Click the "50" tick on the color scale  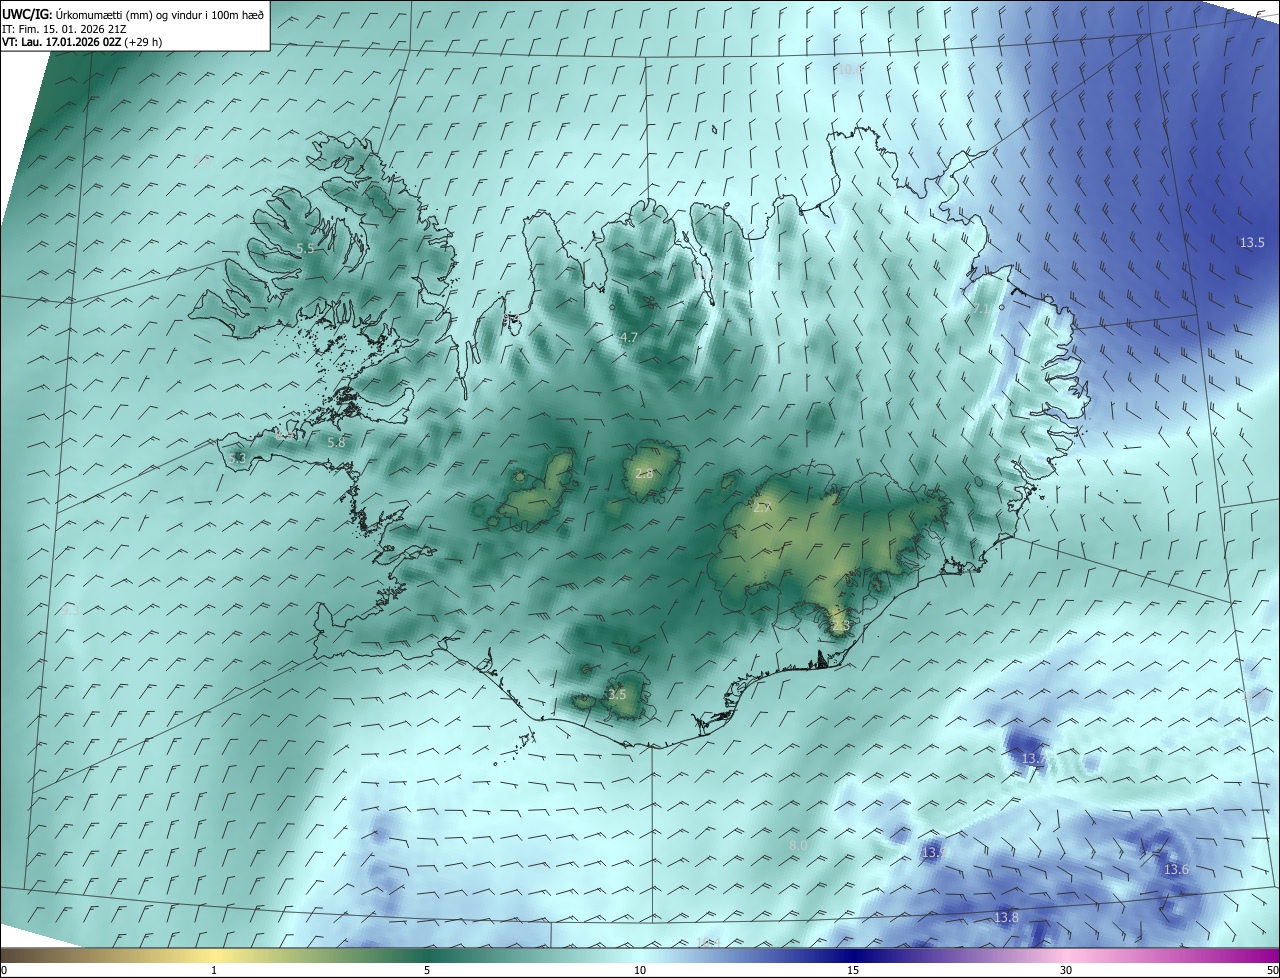(1272, 971)
